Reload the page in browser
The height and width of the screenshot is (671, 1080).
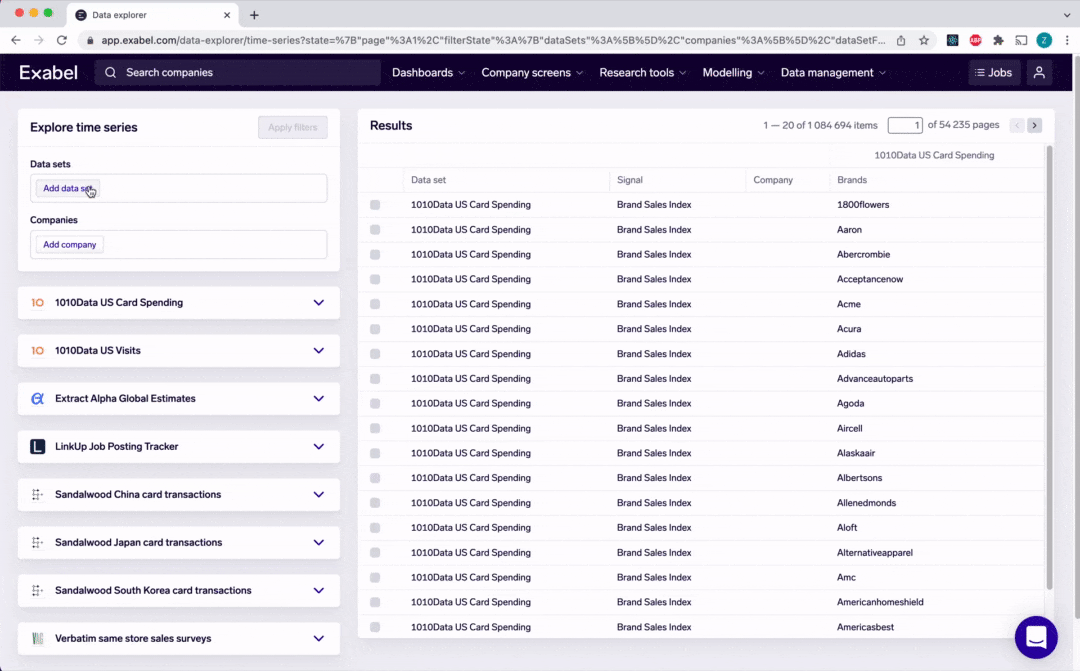coord(62,40)
